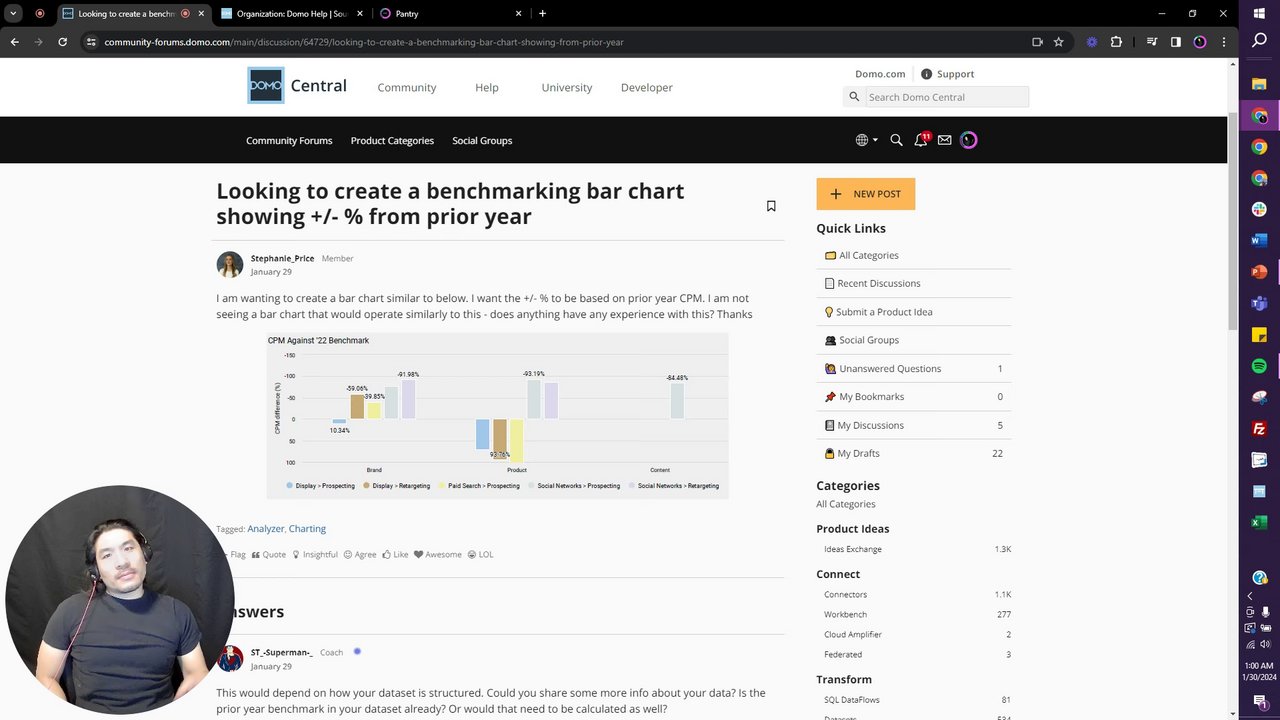Bookmark this discussion post
The image size is (1280, 720).
pyautogui.click(x=771, y=206)
